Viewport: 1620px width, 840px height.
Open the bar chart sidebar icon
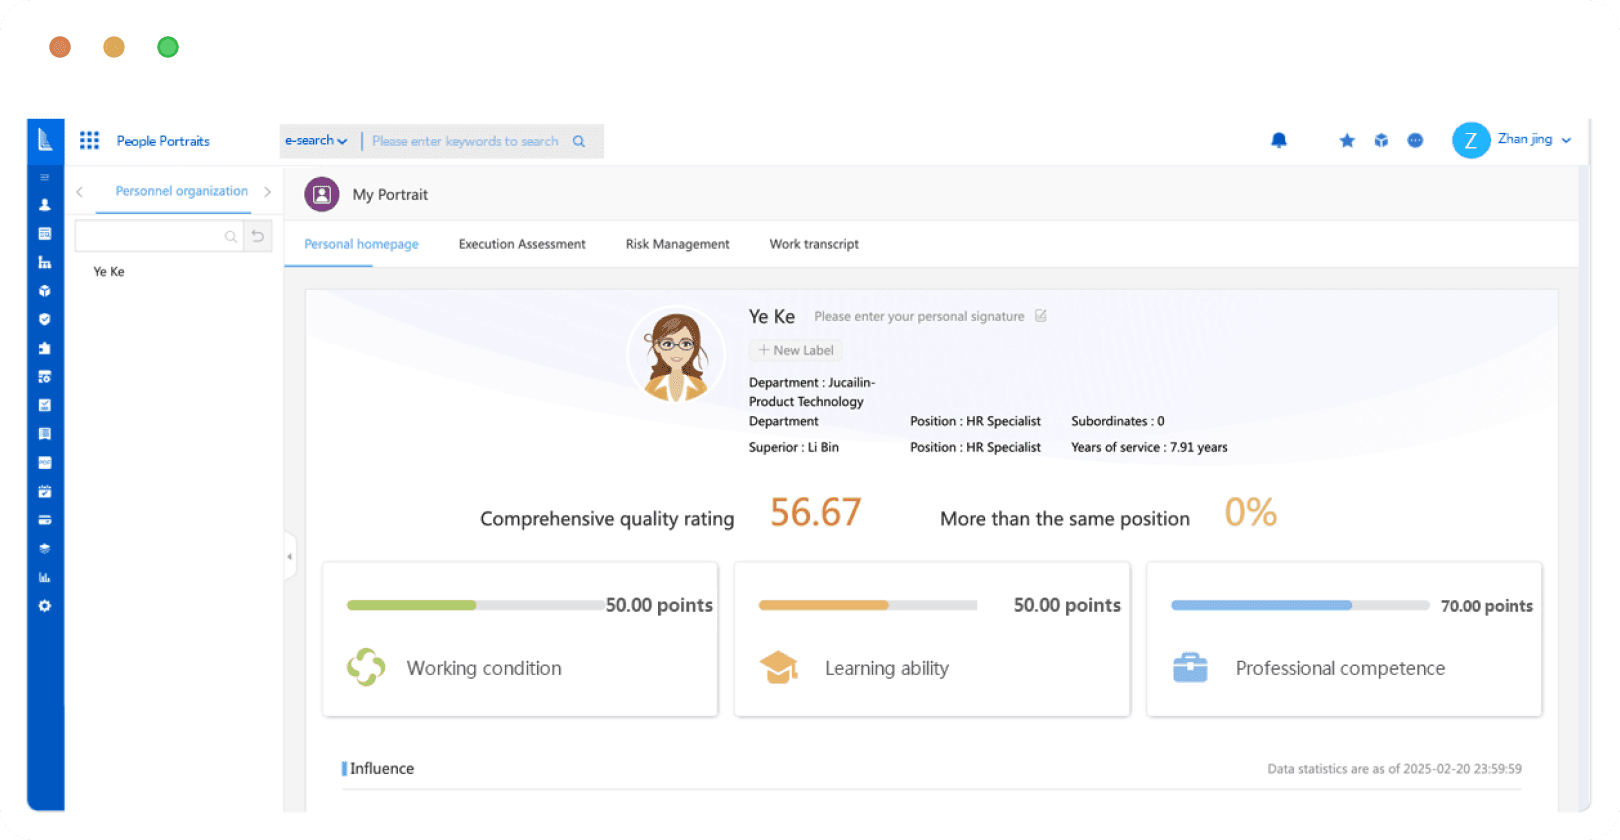[x=44, y=577]
